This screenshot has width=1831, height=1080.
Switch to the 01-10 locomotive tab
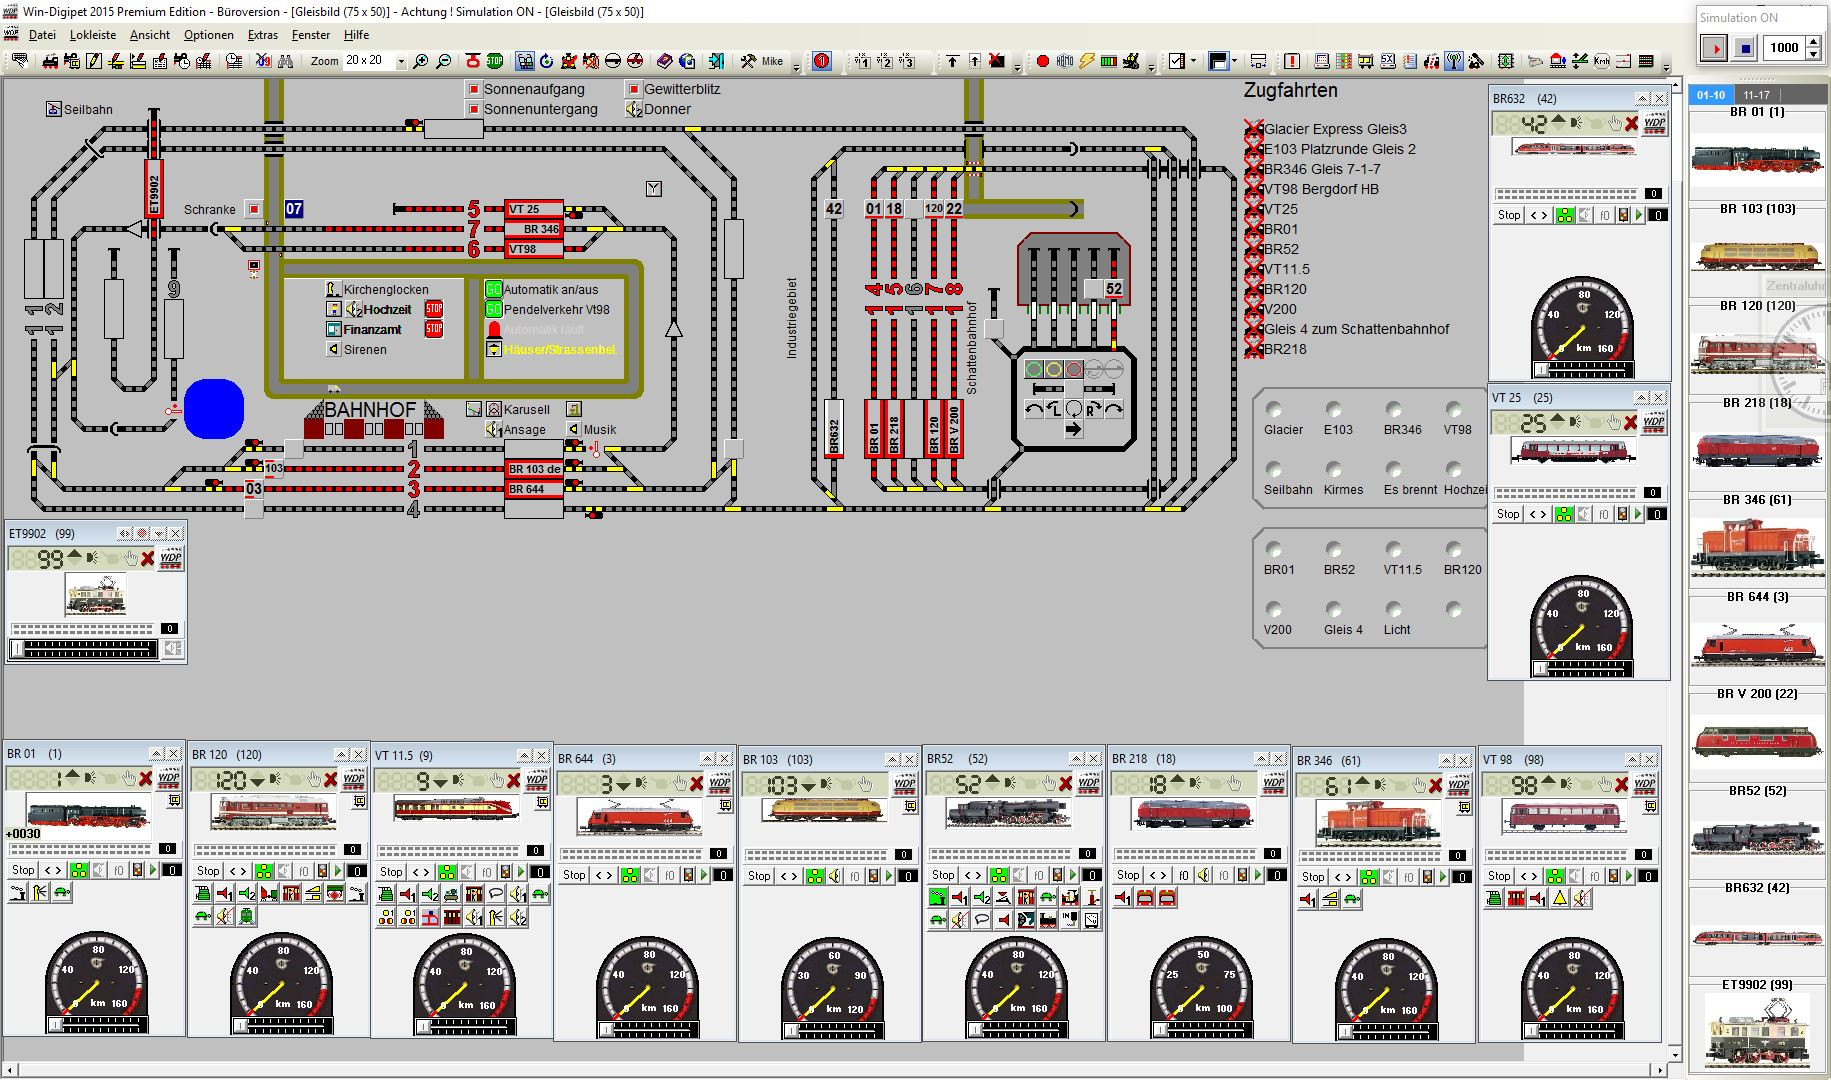pos(1711,95)
